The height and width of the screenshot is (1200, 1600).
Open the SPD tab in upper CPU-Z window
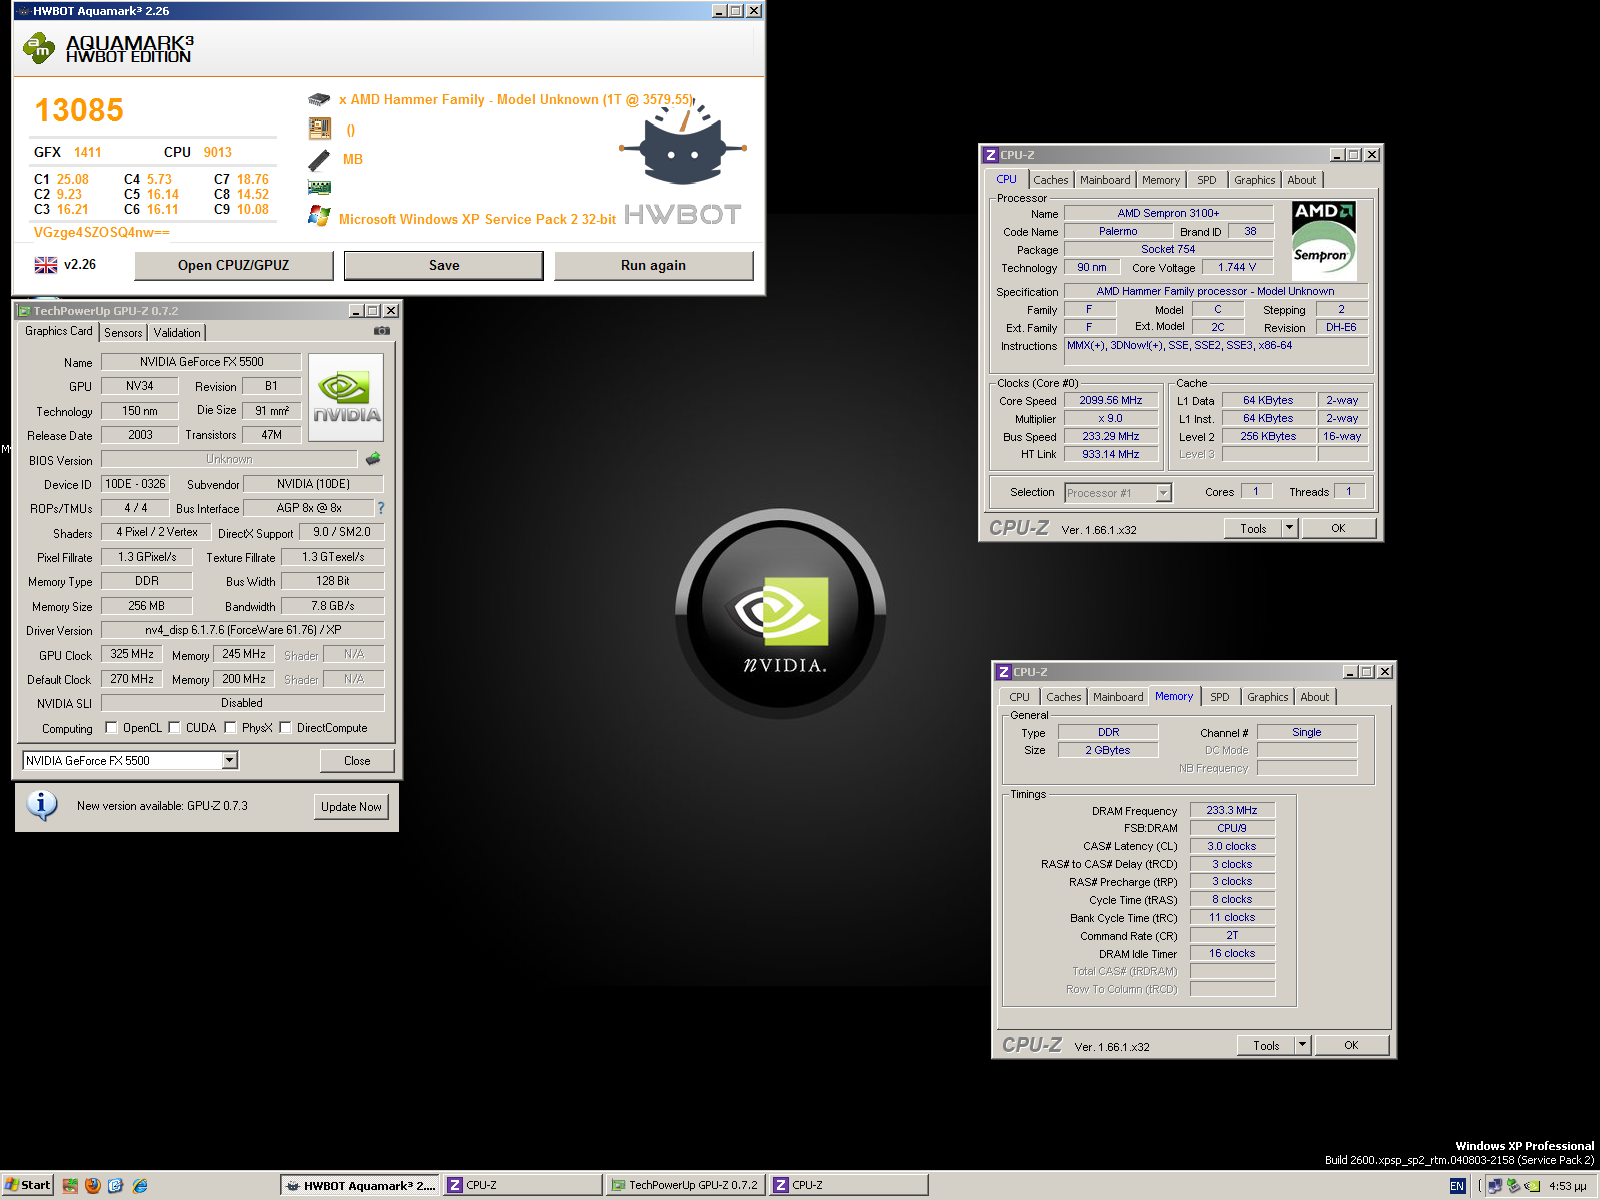(1207, 180)
